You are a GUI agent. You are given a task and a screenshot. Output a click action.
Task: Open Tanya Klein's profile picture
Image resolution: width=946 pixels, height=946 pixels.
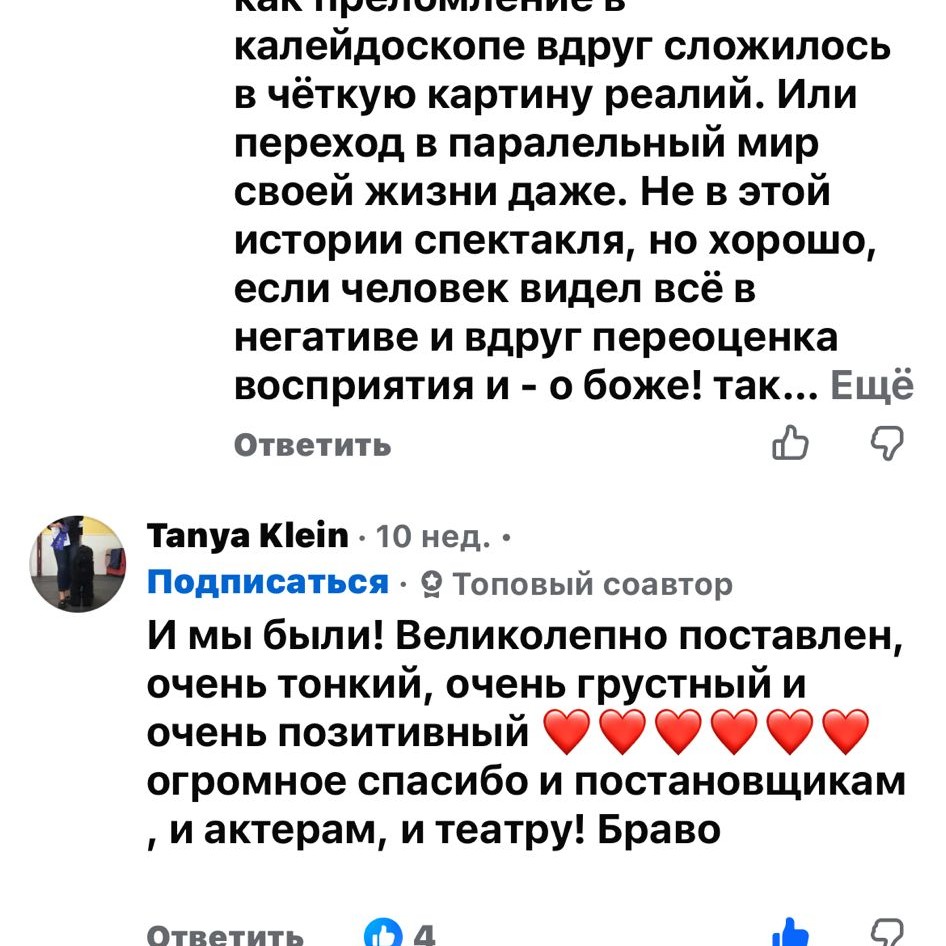pyautogui.click(x=78, y=563)
